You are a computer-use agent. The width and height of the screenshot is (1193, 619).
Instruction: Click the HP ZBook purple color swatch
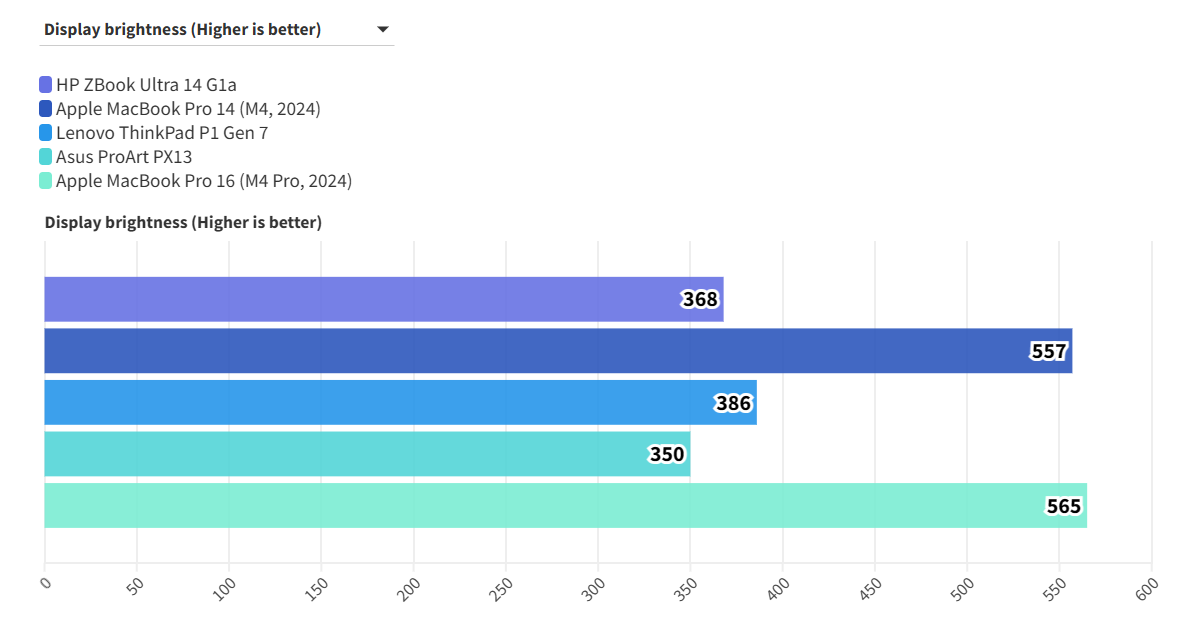coord(46,85)
